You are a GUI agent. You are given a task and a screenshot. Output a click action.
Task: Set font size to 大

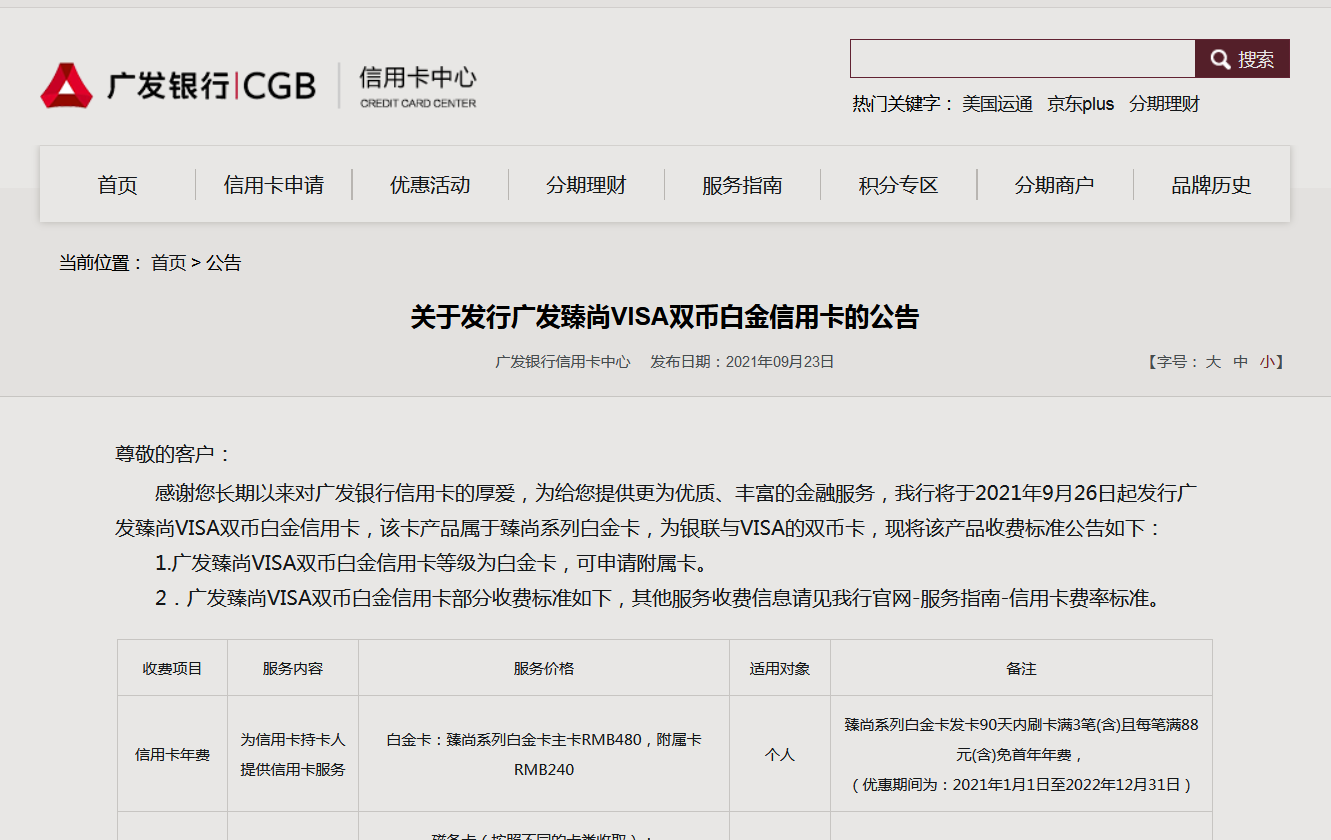point(1213,362)
